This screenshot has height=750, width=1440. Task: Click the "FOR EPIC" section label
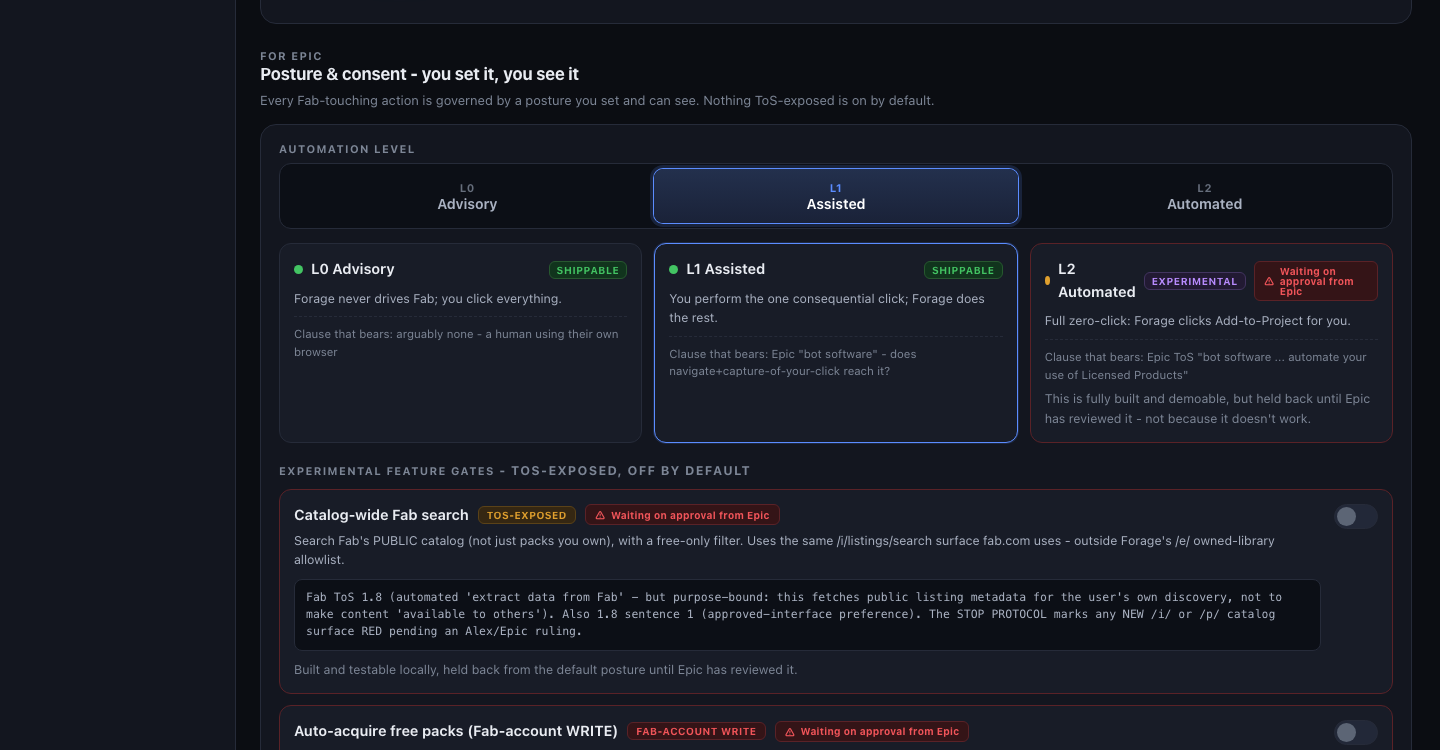pyautogui.click(x=291, y=56)
